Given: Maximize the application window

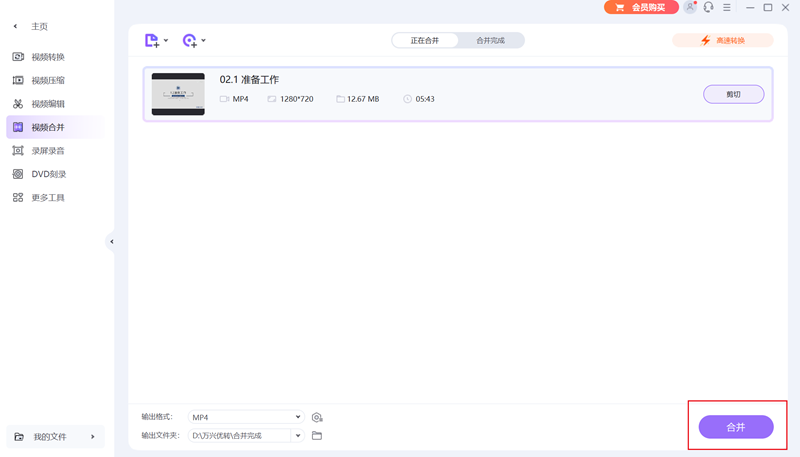Looking at the screenshot, I should tap(768, 7).
